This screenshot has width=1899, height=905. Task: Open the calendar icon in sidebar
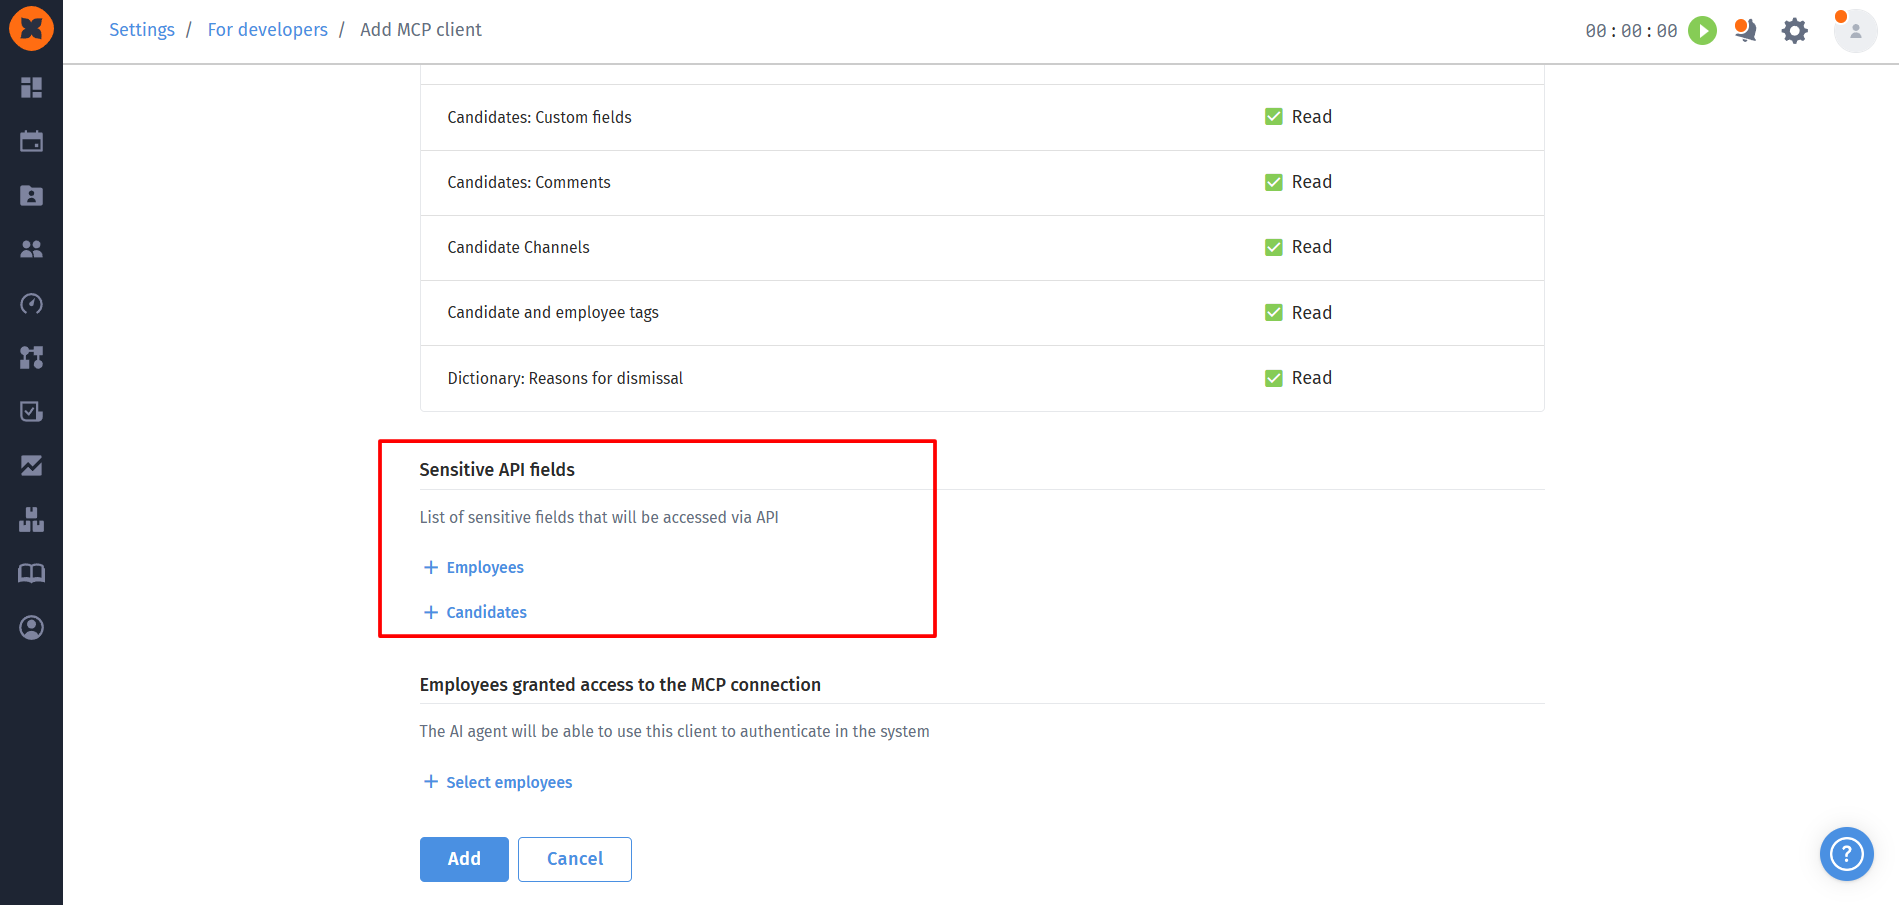tap(31, 141)
